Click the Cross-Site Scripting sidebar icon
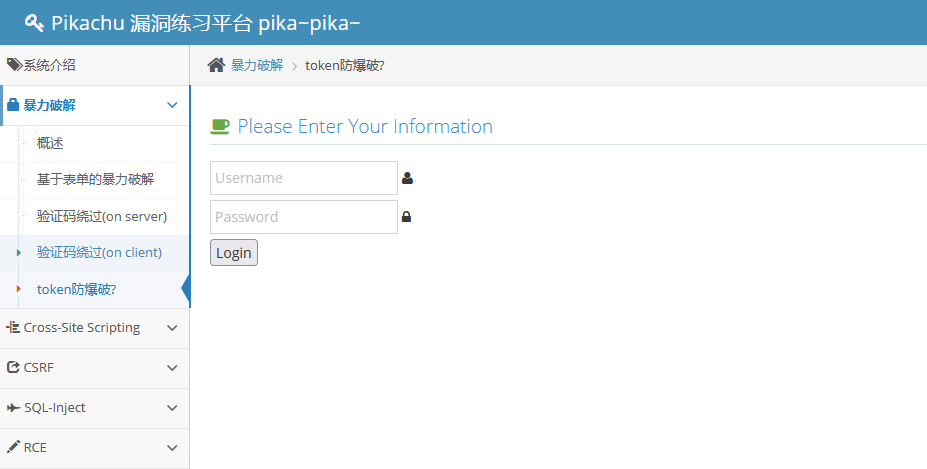 [x=13, y=327]
